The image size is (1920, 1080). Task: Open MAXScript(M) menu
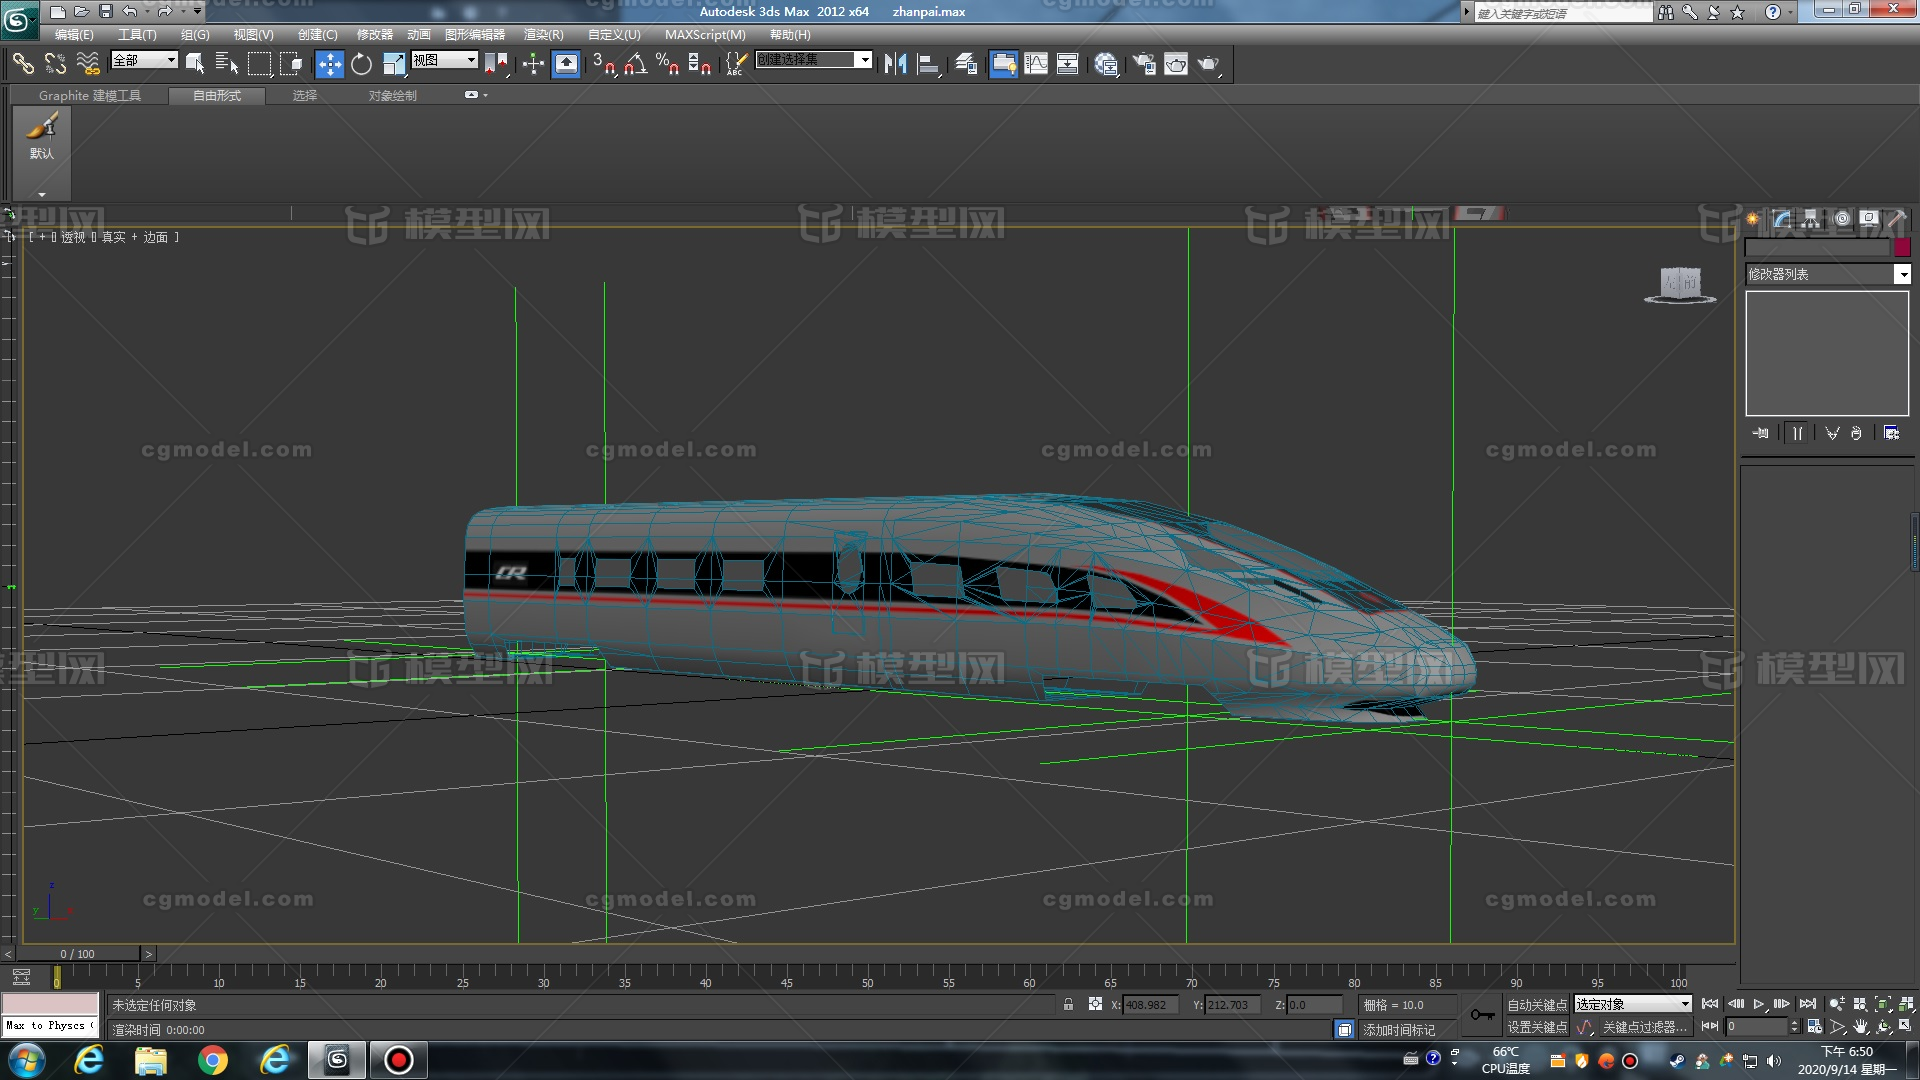(705, 34)
